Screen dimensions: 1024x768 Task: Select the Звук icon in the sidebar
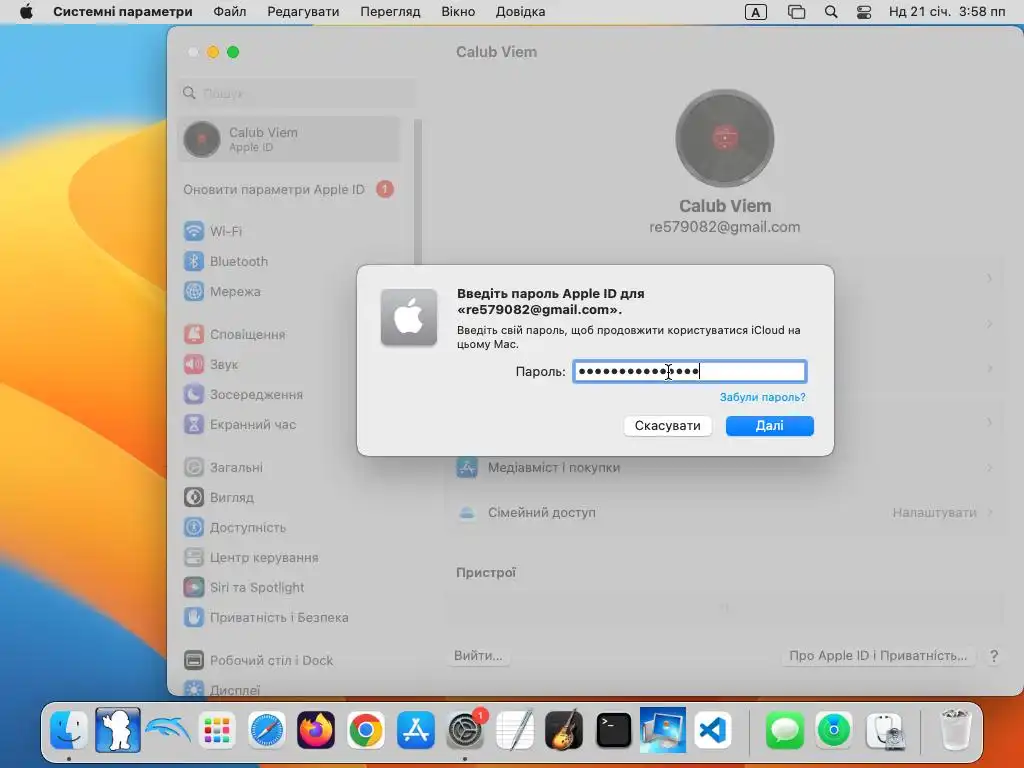pos(193,364)
